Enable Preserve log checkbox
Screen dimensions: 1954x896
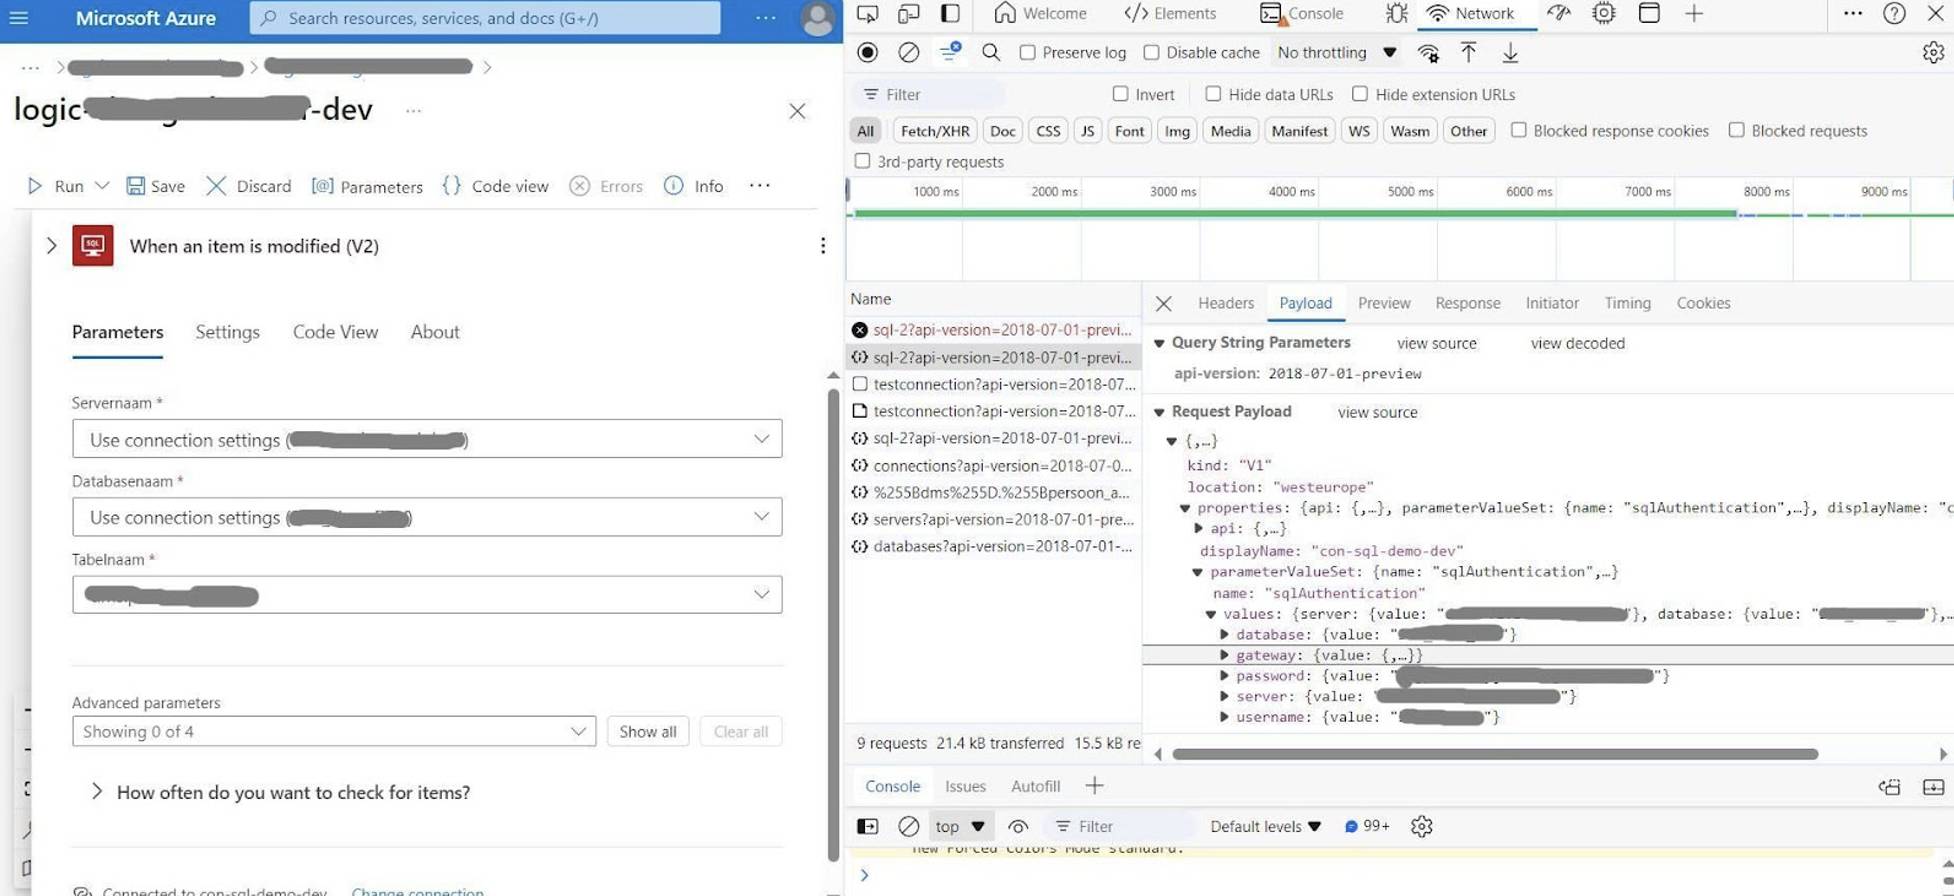pyautogui.click(x=1027, y=52)
